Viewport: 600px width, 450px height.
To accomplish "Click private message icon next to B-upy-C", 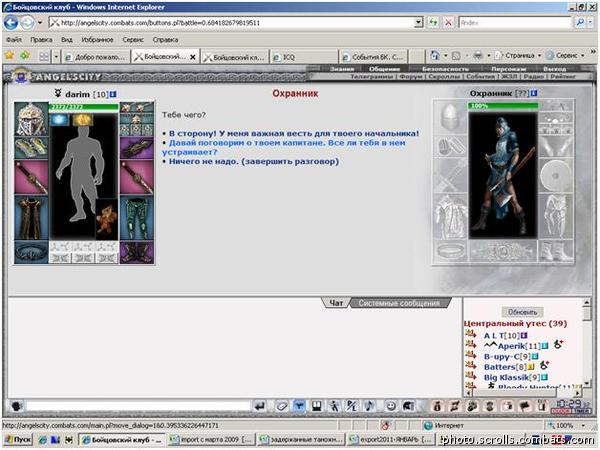I will tap(470, 355).
